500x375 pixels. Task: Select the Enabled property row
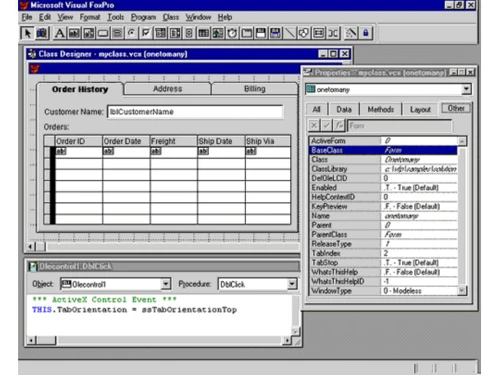click(383, 188)
